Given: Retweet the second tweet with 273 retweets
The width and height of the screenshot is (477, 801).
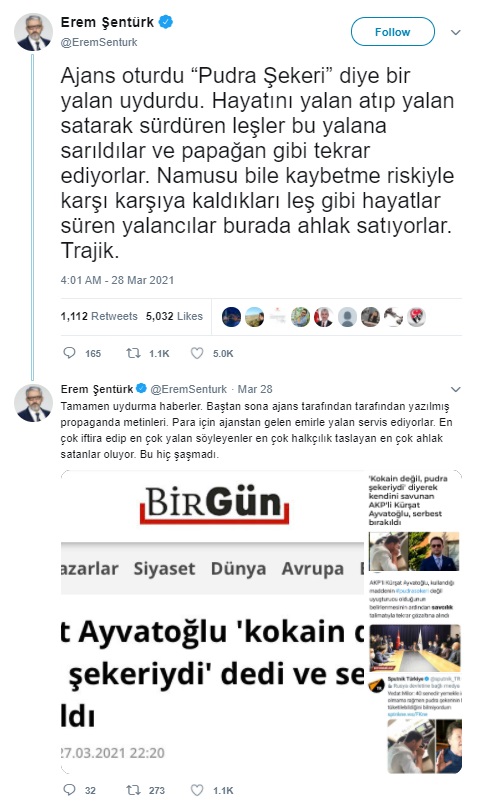Looking at the screenshot, I should coord(134,790).
